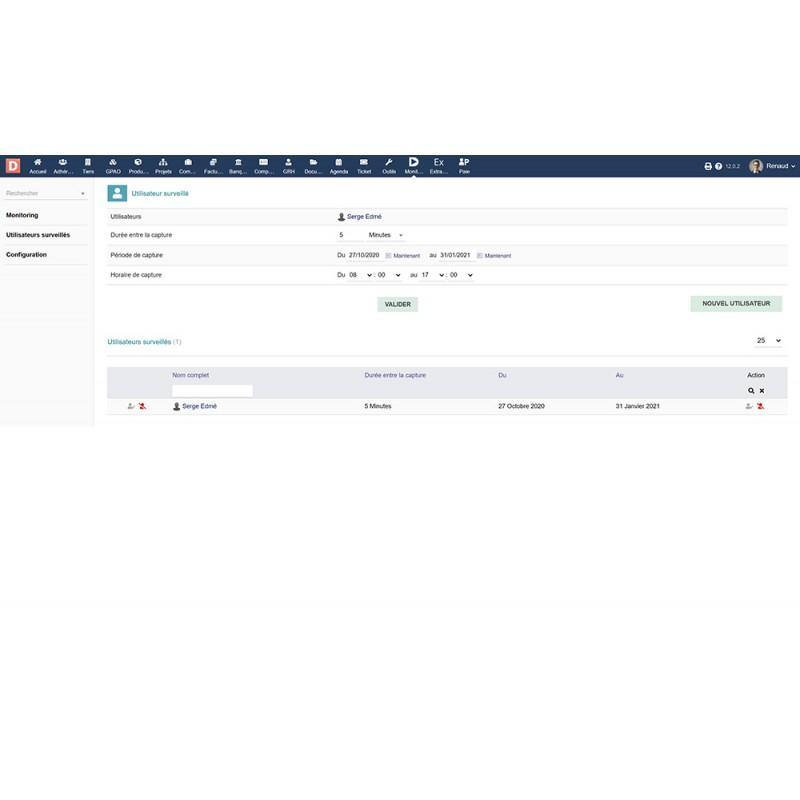
Task: Open the start hour 08 dropdown
Action: coord(359,274)
